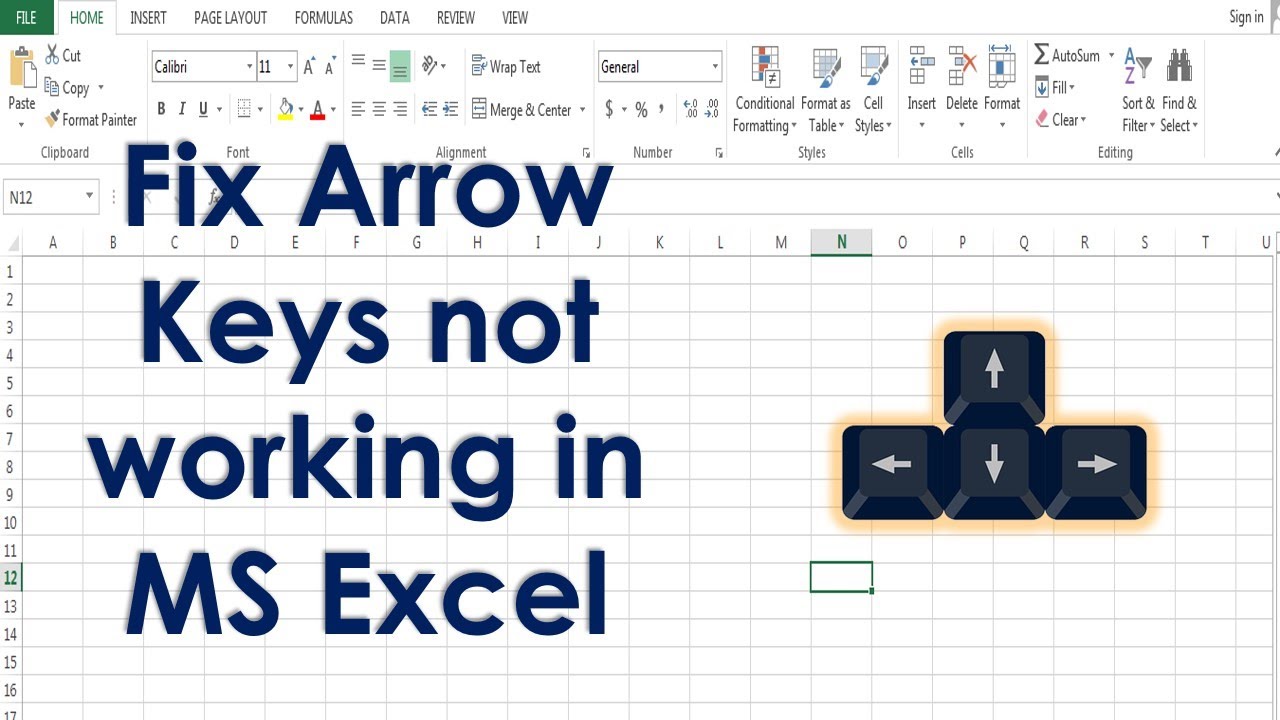Open Clear eraser dropdown
Image resolution: width=1280 pixels, height=720 pixels.
tap(1060, 120)
